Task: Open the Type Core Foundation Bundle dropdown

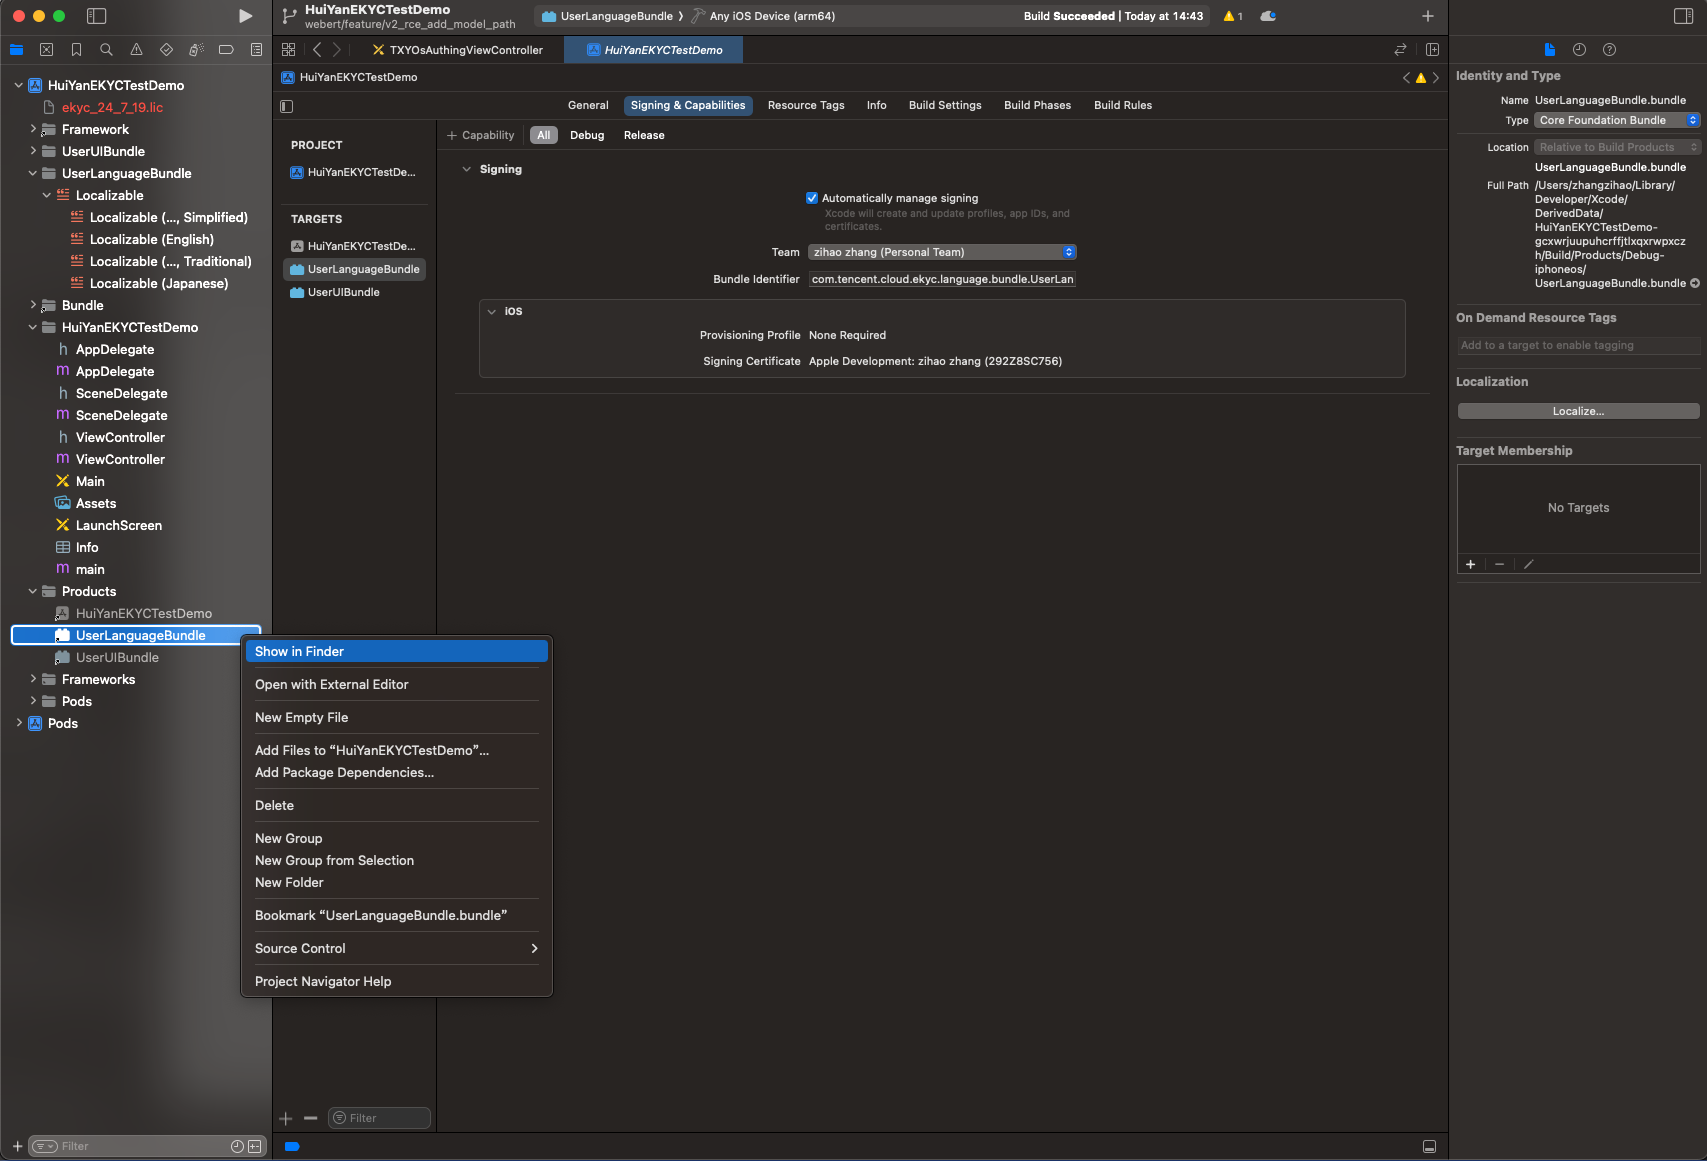Action: 1616,120
